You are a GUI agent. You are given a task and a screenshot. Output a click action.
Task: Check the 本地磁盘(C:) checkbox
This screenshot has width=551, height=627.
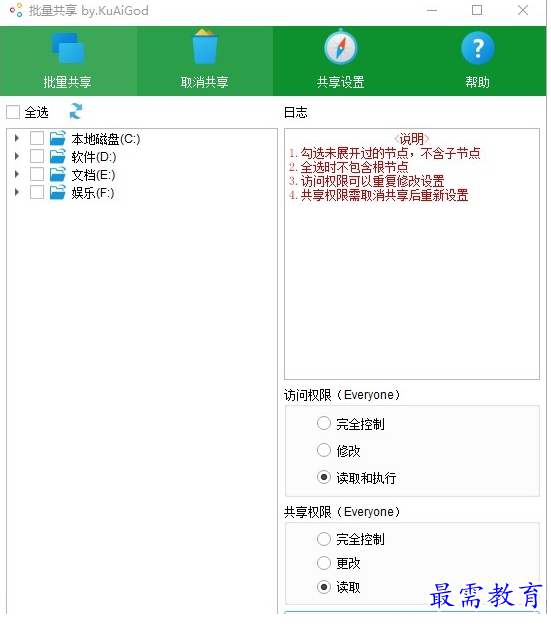(37, 138)
